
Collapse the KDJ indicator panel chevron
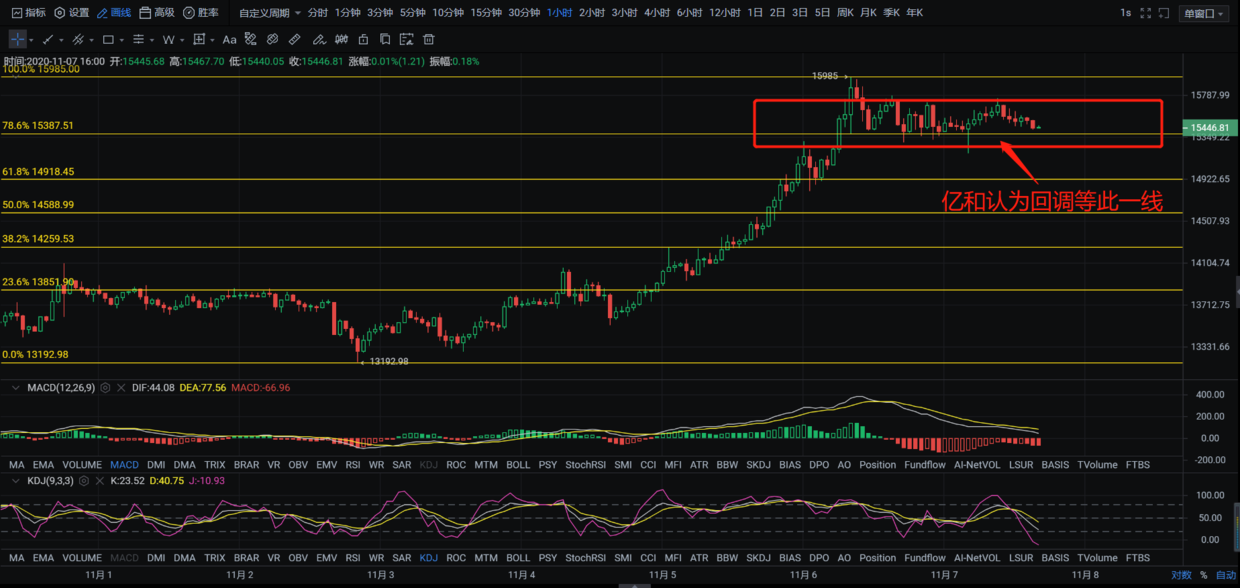click(x=14, y=481)
